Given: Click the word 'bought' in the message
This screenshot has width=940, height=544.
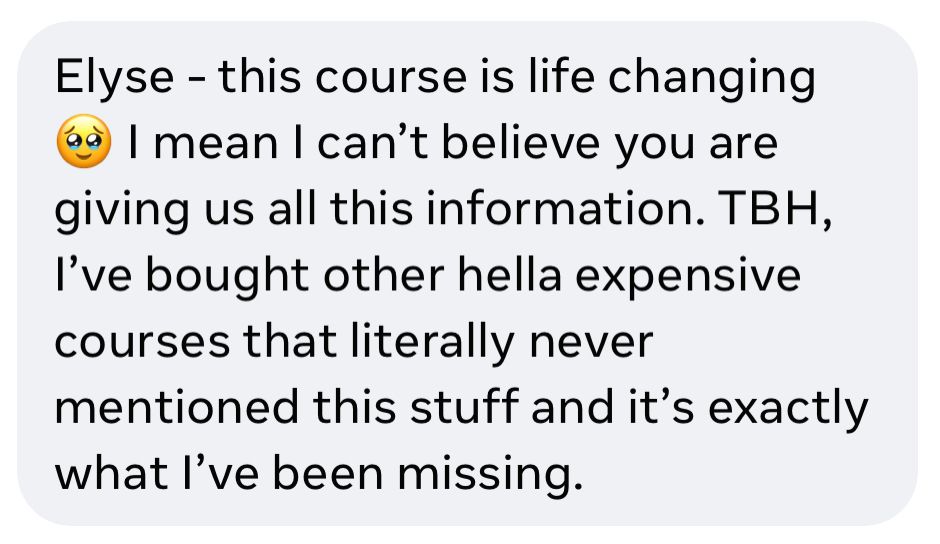Looking at the screenshot, I should coord(227,278).
